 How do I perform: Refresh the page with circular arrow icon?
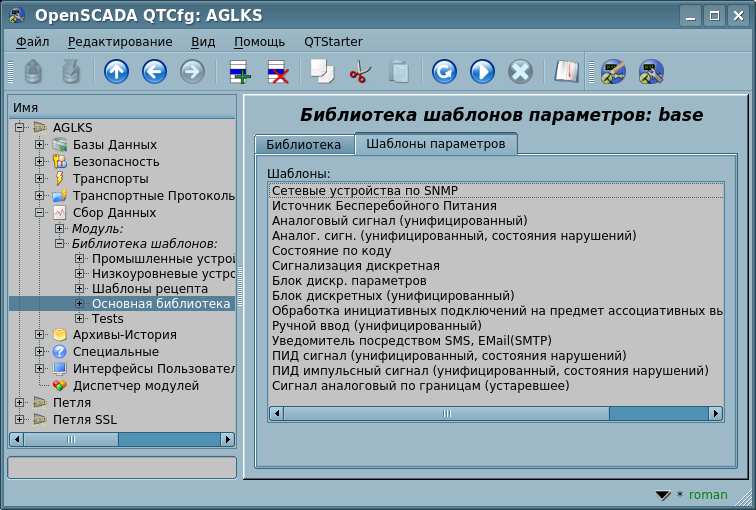click(x=444, y=72)
